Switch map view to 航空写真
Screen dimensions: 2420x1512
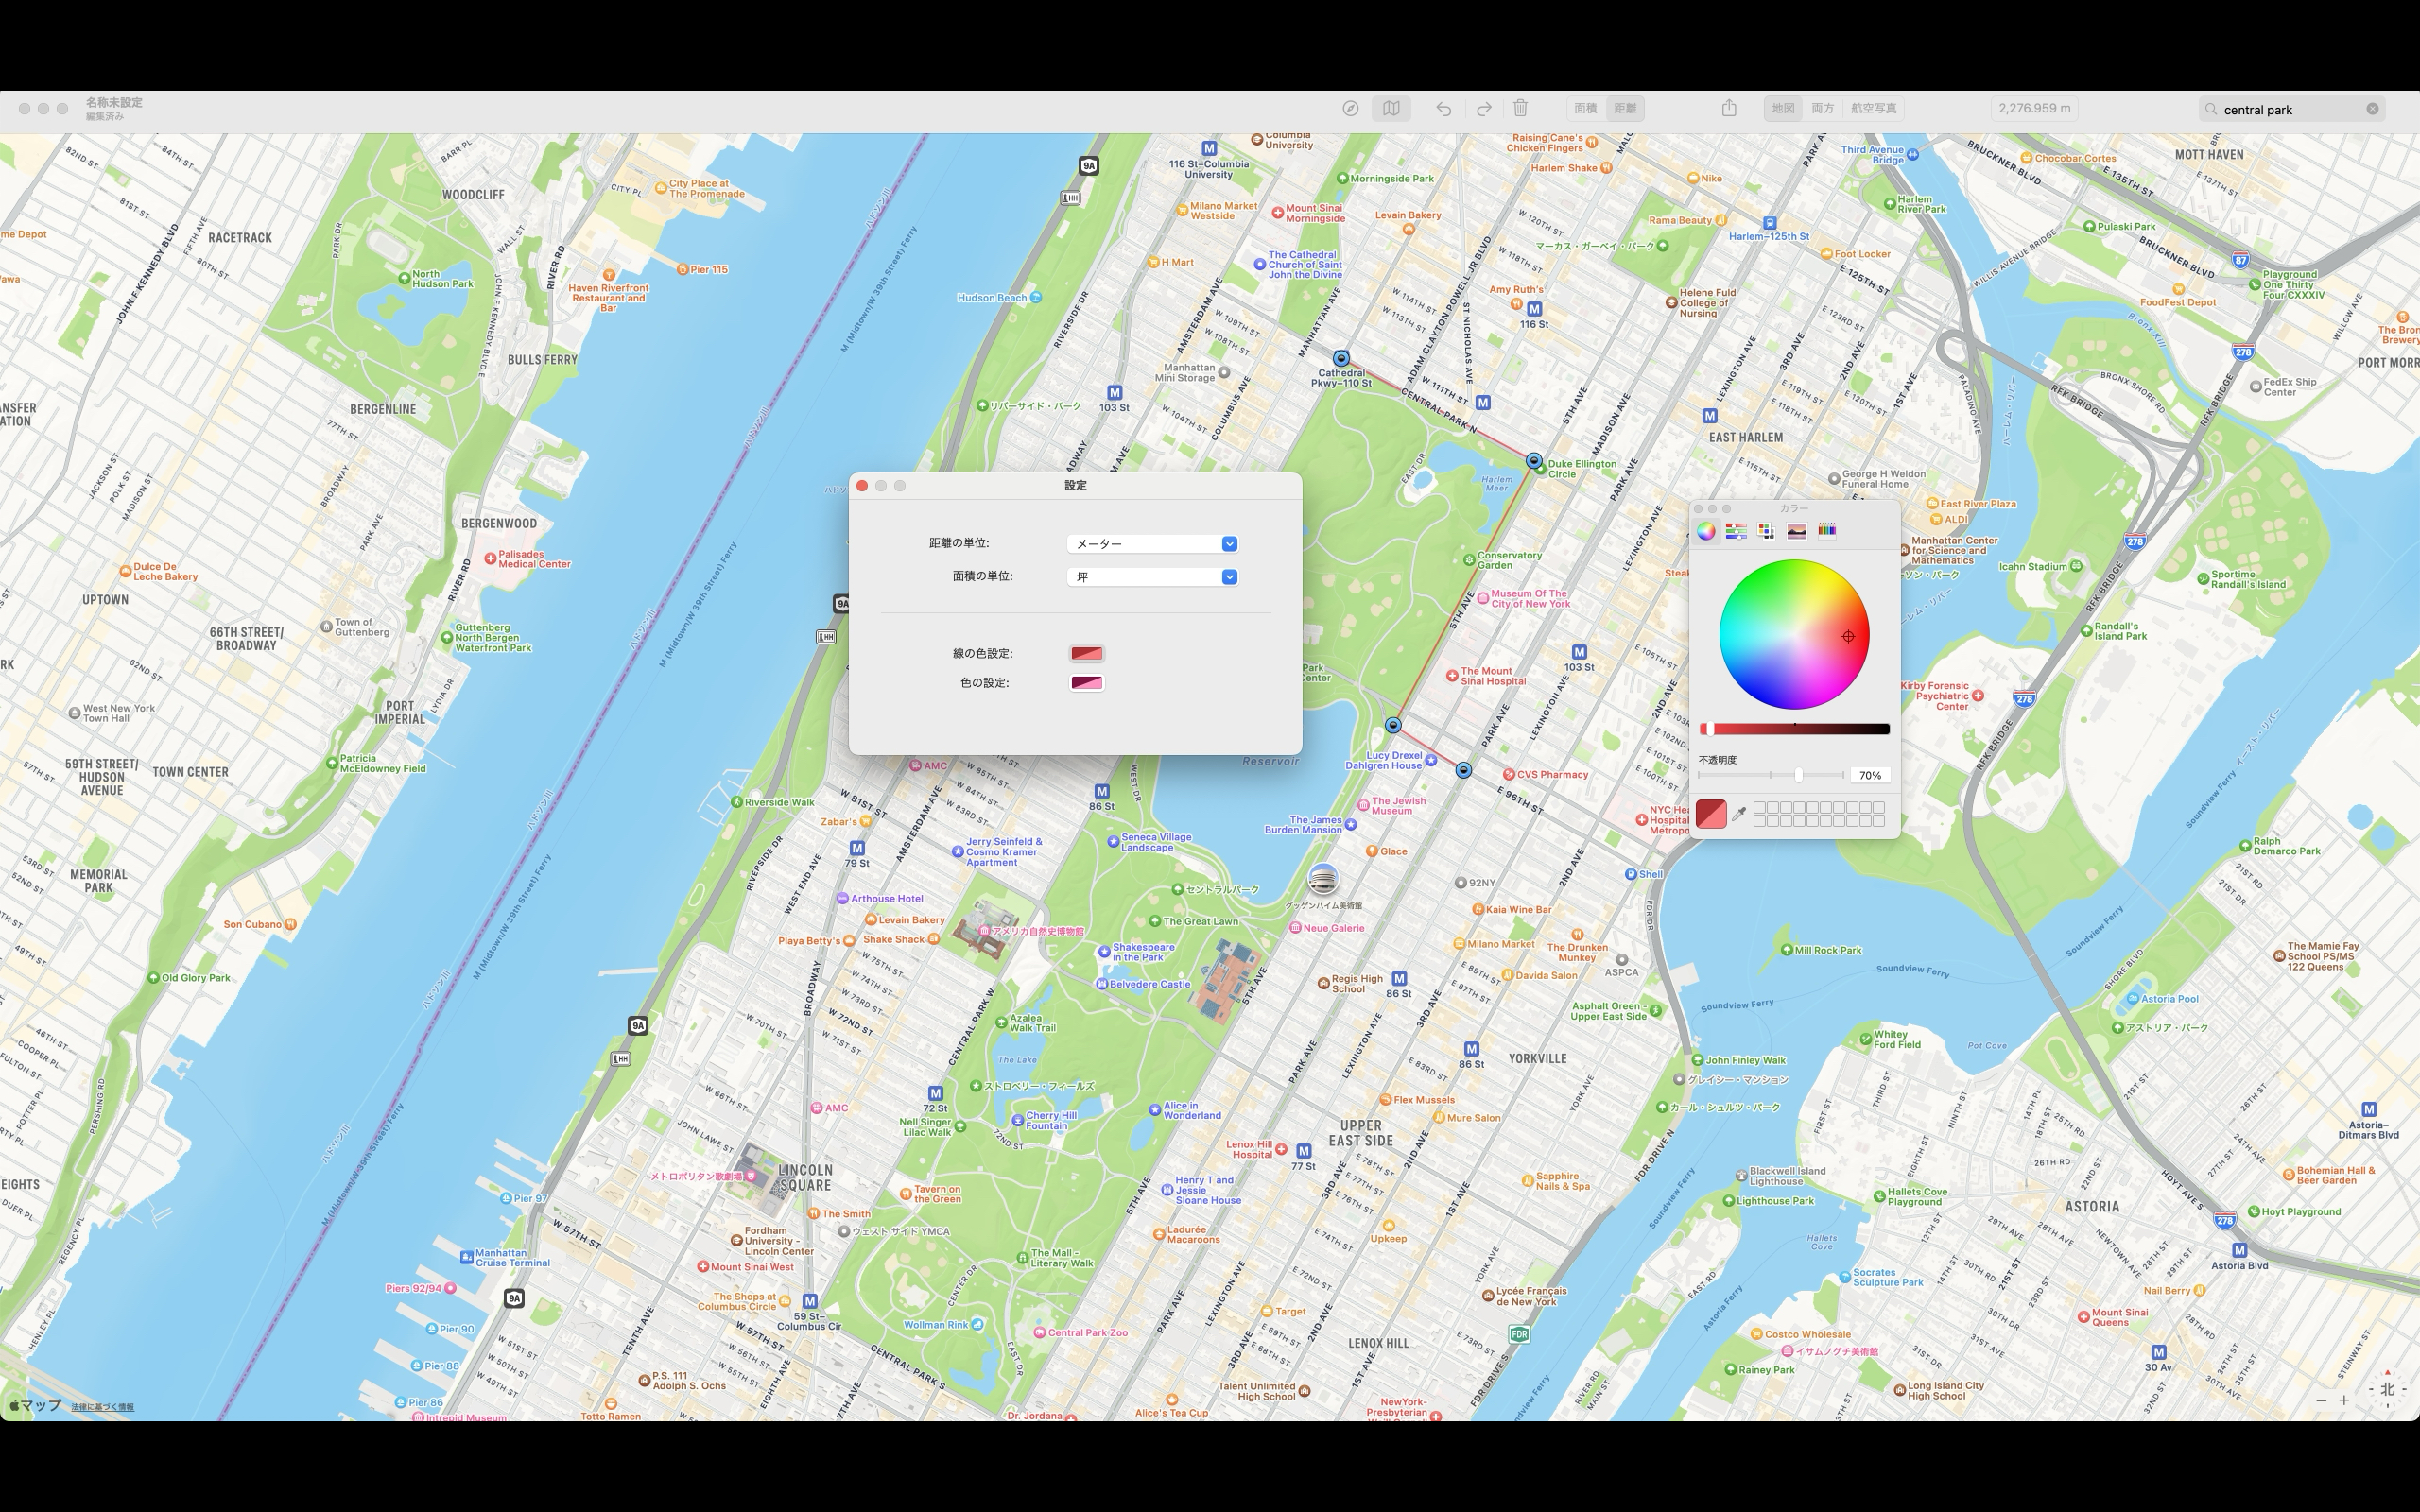pos(1873,108)
